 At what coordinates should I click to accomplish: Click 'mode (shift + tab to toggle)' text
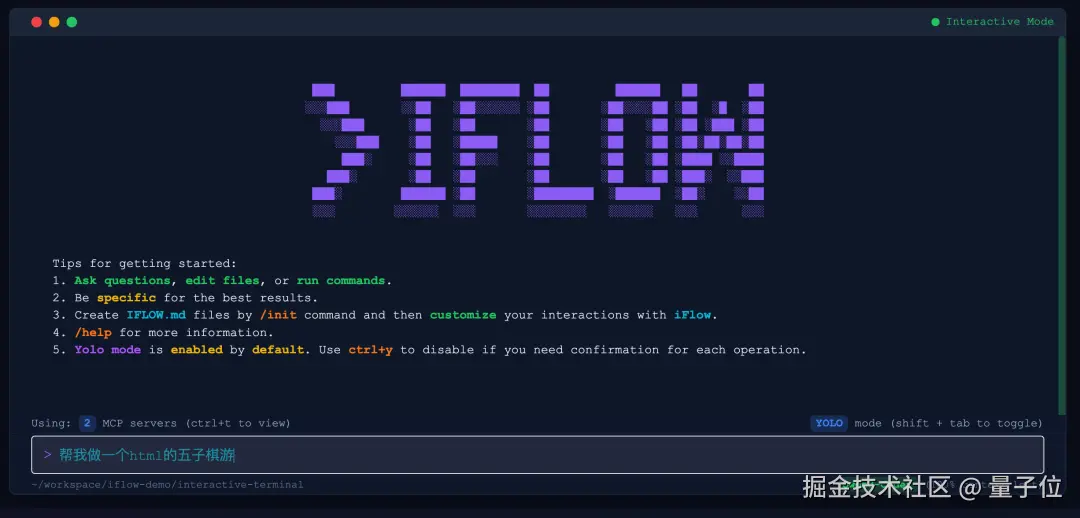(948, 423)
